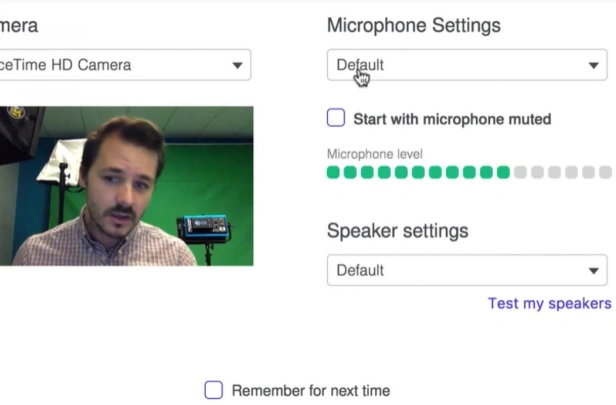
Task: Click the Microphone level label text
Action: pos(375,154)
